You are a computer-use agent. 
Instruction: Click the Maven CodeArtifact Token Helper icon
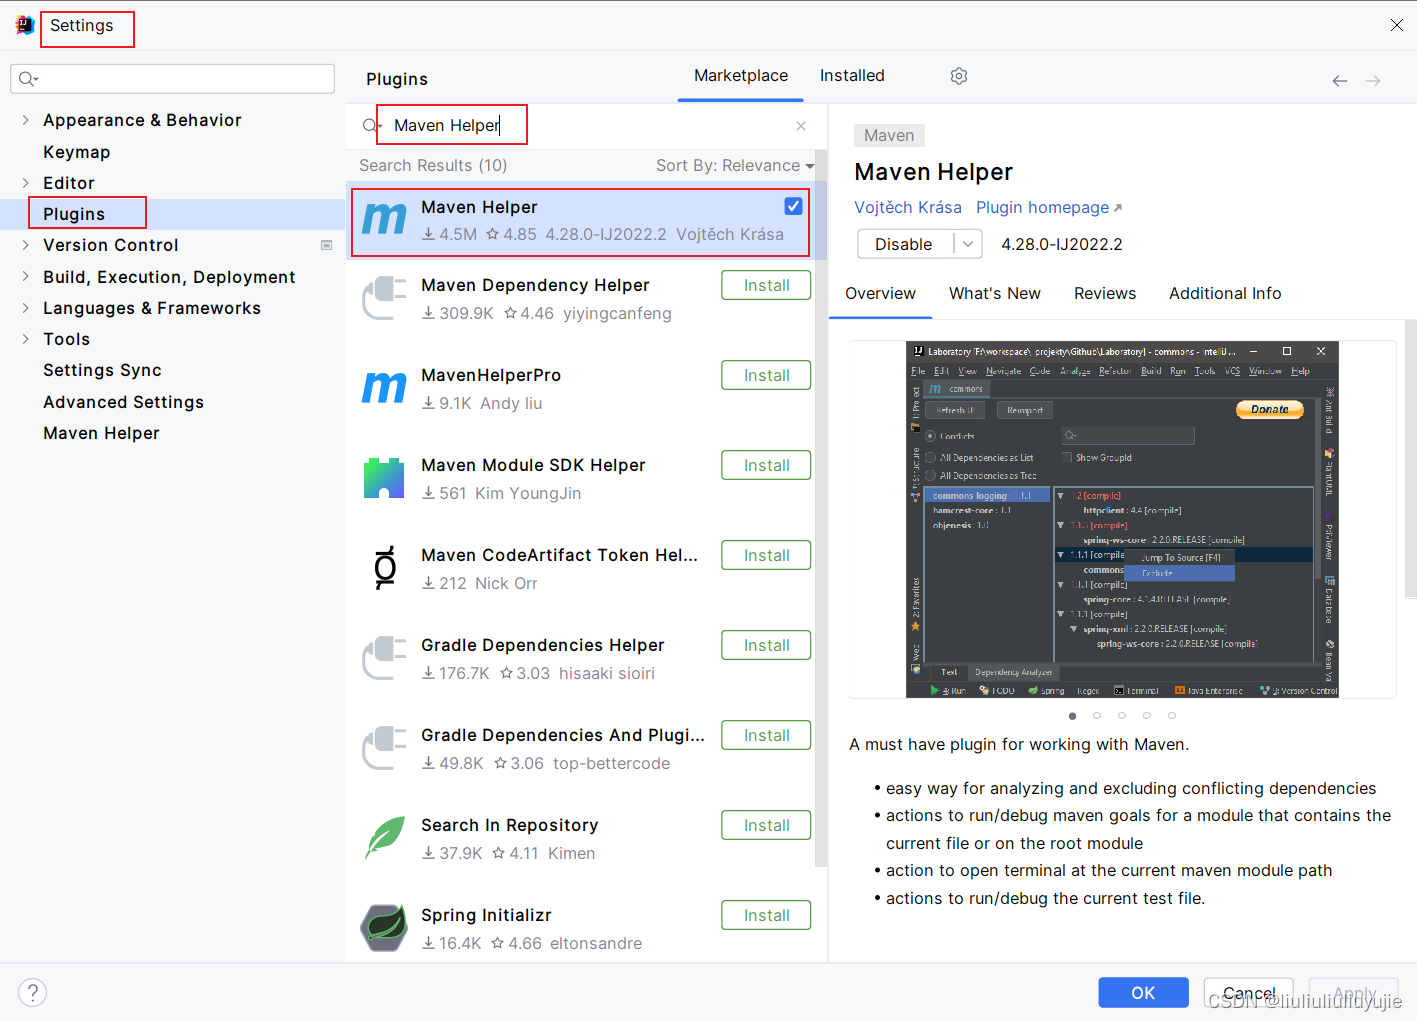(385, 568)
